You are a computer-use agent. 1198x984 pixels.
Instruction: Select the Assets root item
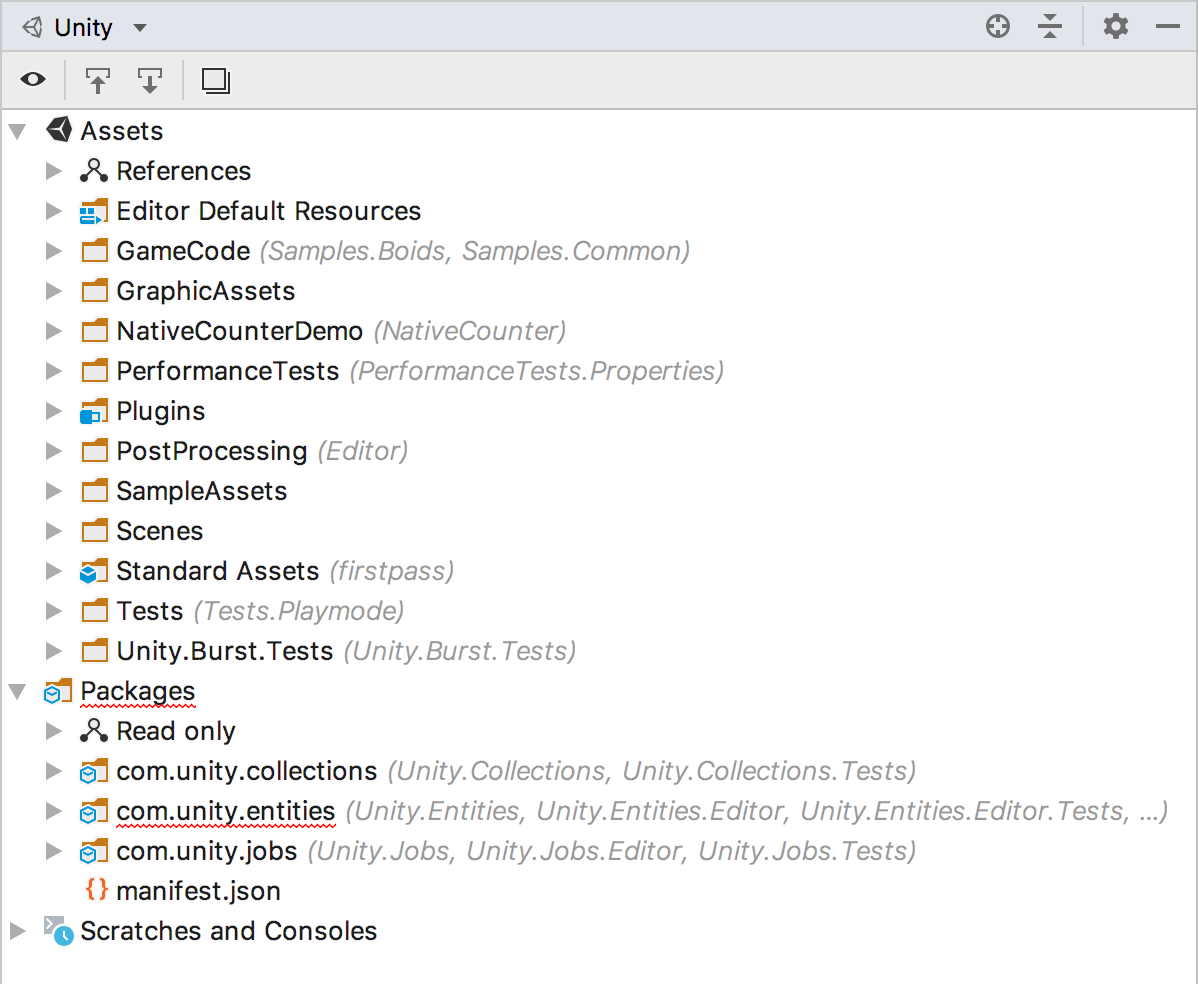122,131
